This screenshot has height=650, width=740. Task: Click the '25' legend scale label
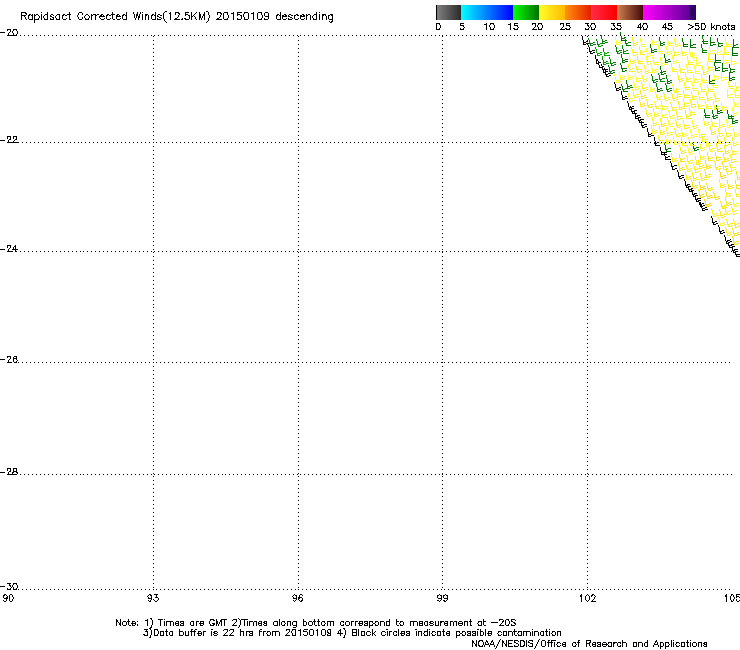click(x=565, y=27)
